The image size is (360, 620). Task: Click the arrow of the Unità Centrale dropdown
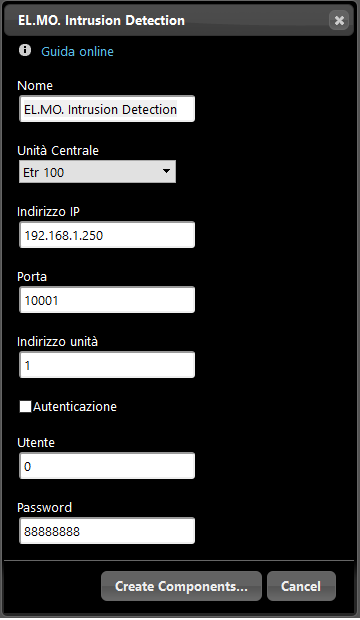click(167, 171)
